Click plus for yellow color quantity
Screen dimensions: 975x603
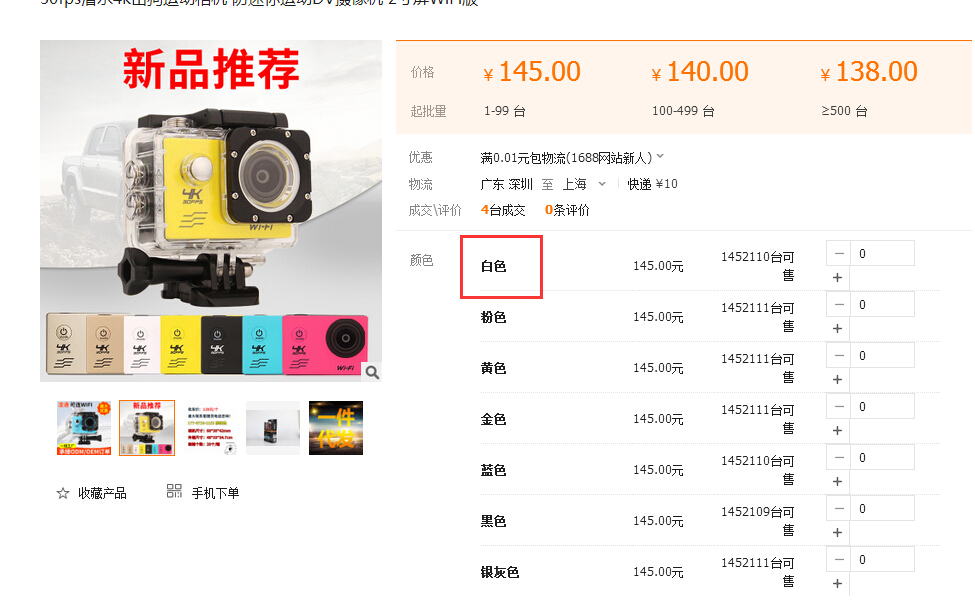pos(838,380)
